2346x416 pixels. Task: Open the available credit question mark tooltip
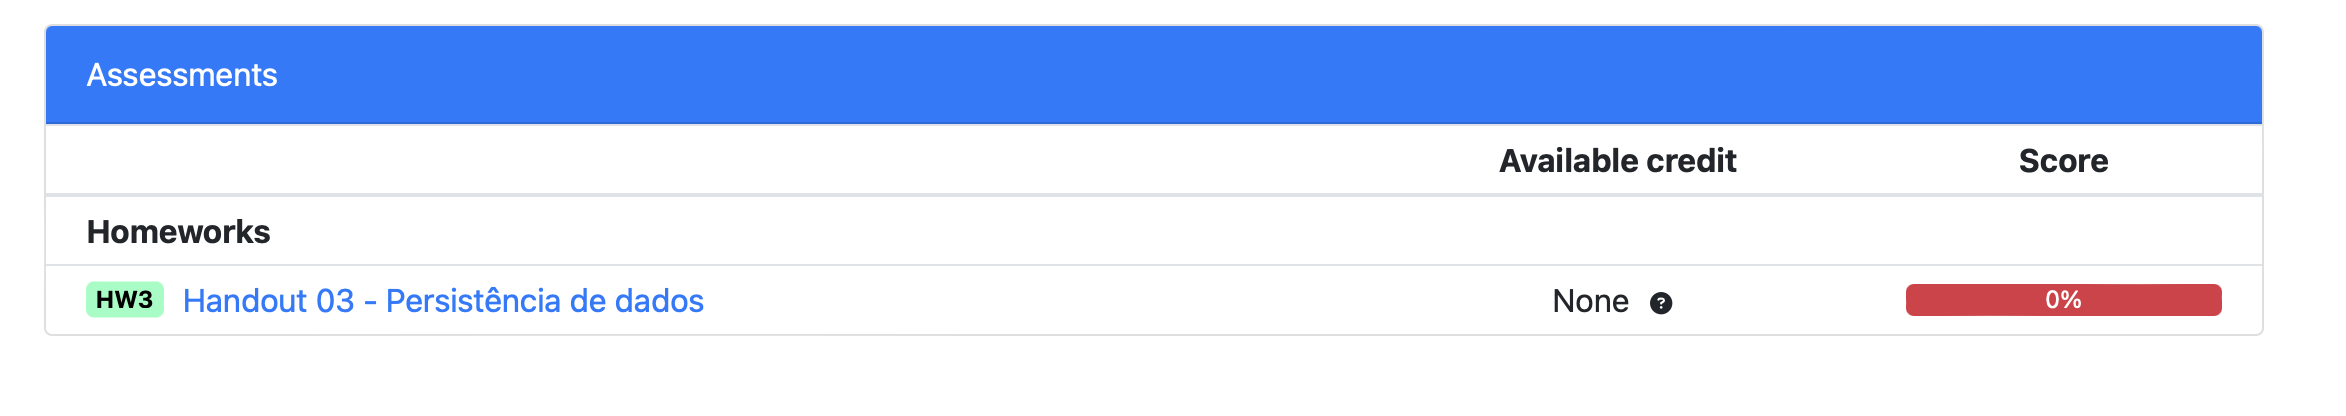point(1660,303)
